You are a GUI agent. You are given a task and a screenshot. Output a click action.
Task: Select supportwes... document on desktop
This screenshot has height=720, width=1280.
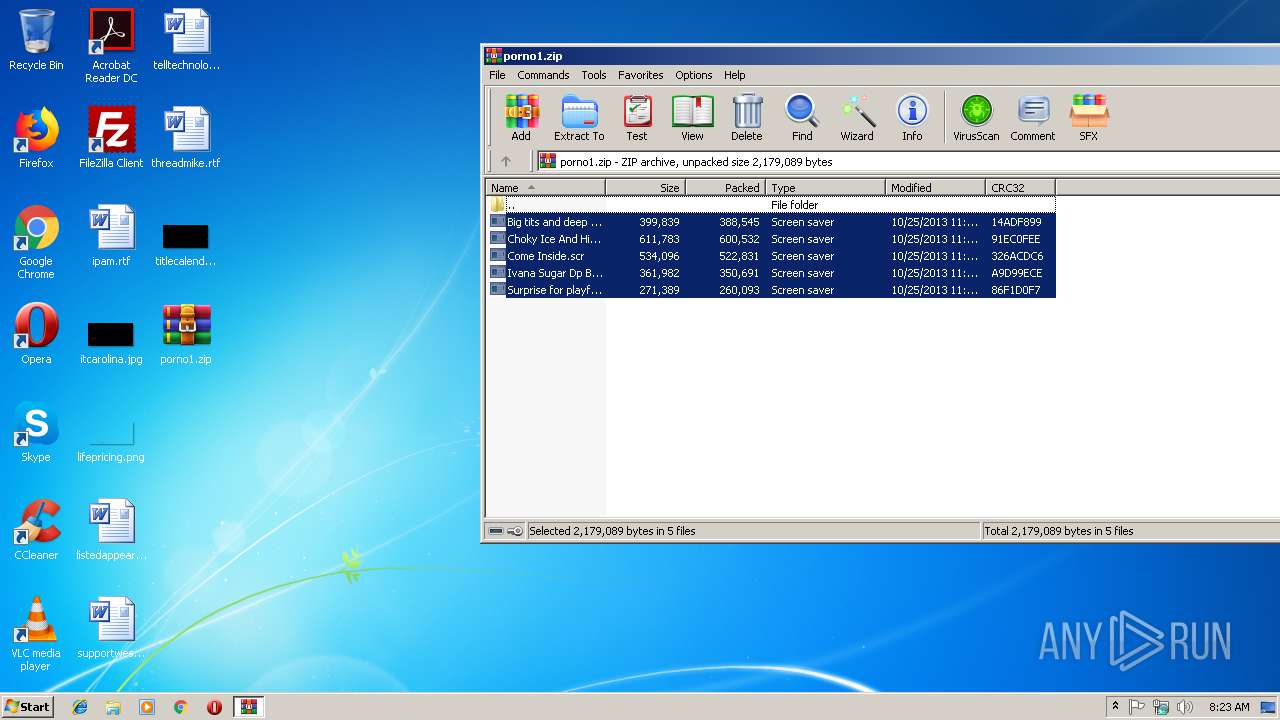pos(111,628)
